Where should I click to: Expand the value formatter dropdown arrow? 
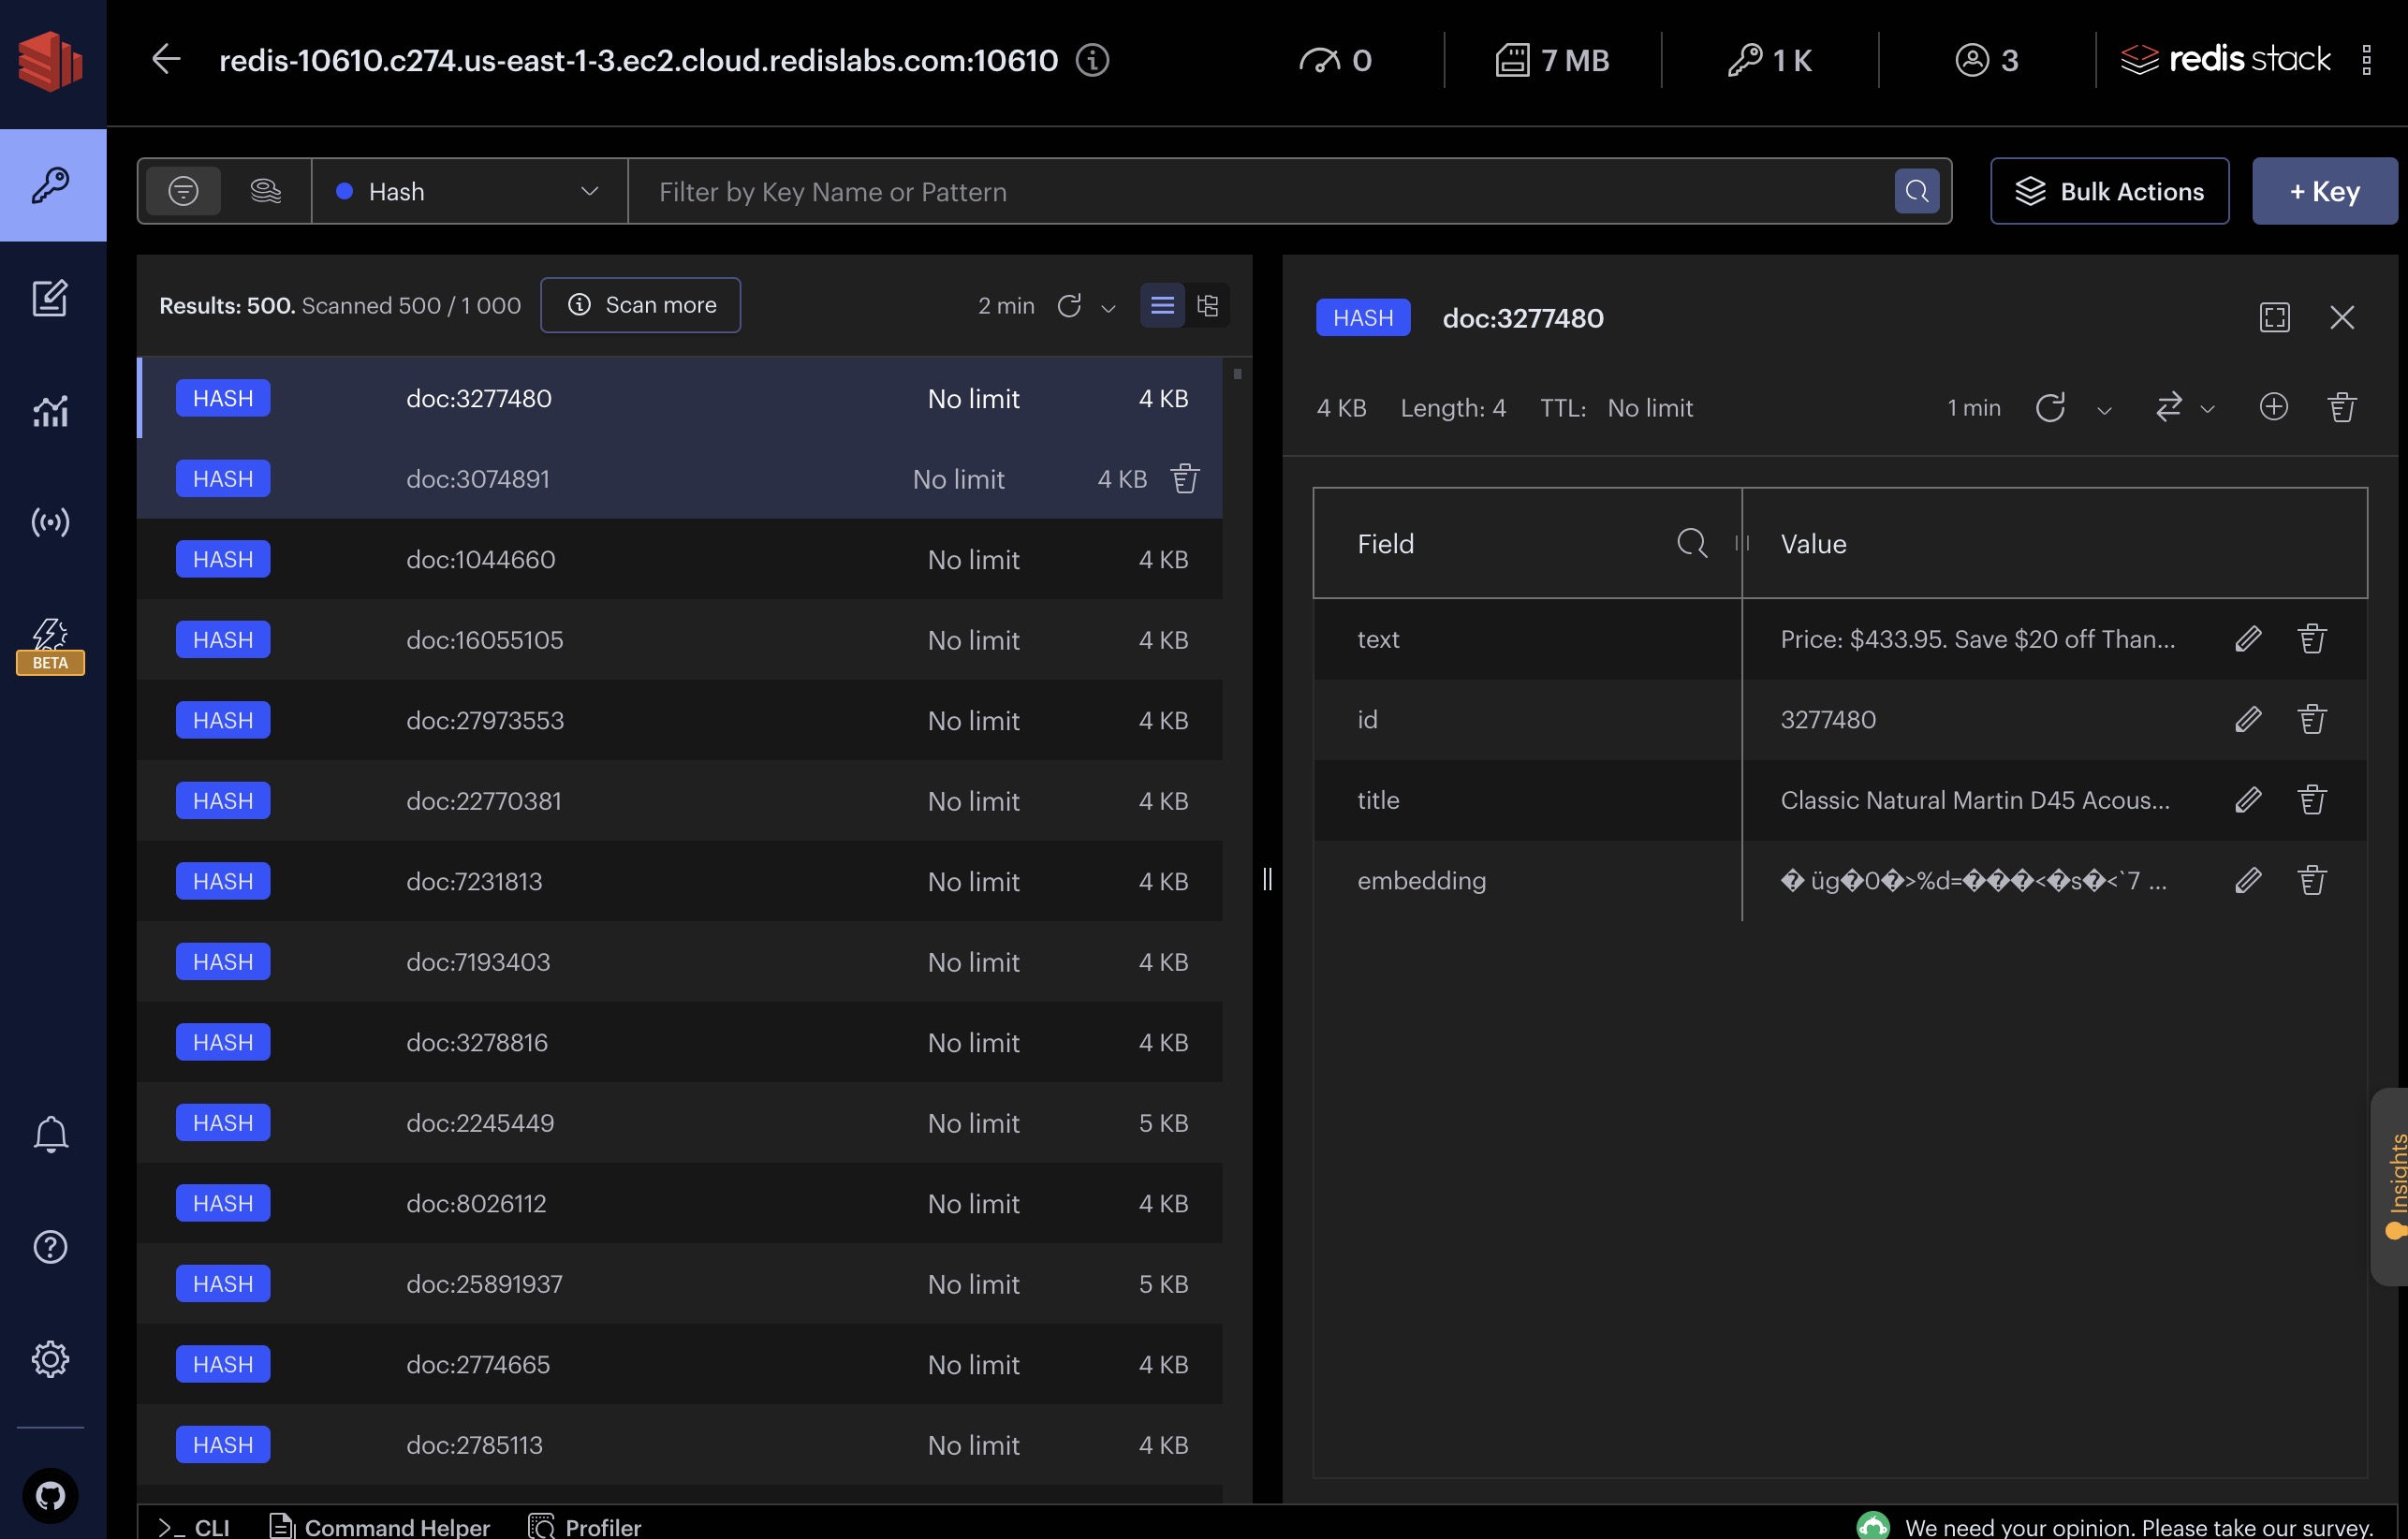point(2207,409)
